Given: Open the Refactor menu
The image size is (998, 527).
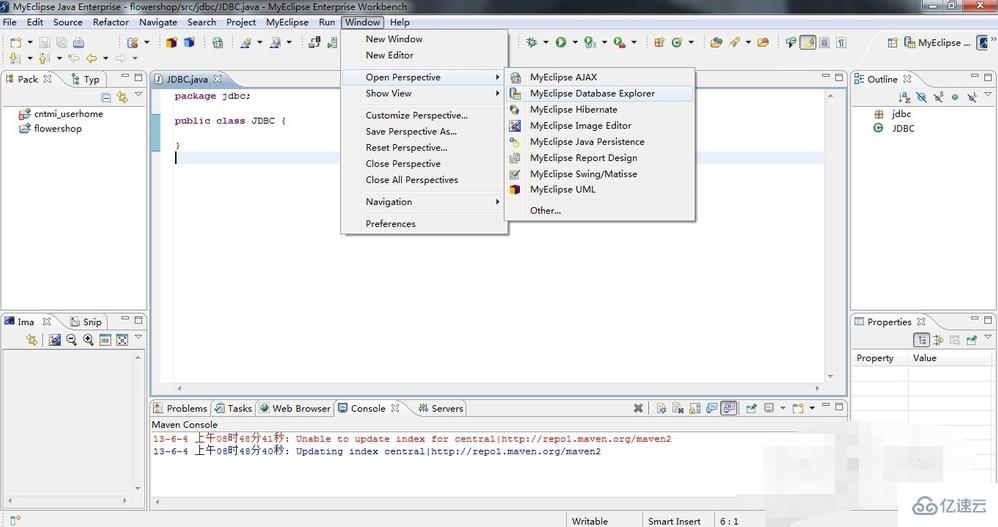Looking at the screenshot, I should pos(111,22).
